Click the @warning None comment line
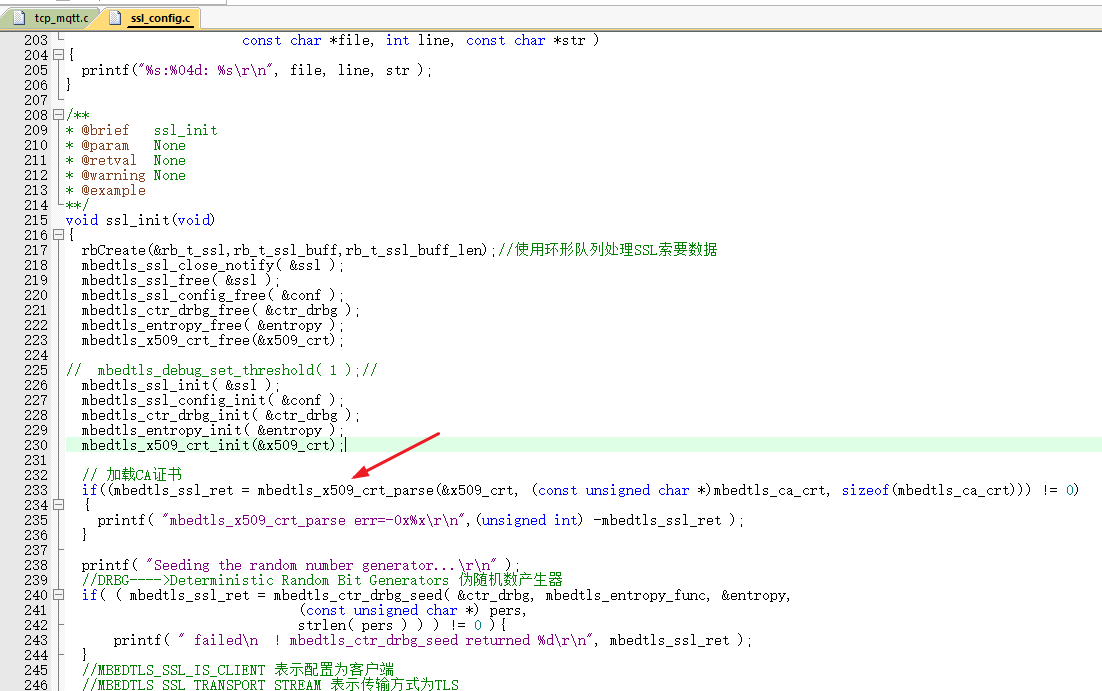The height and width of the screenshot is (691, 1102). pos(126,175)
